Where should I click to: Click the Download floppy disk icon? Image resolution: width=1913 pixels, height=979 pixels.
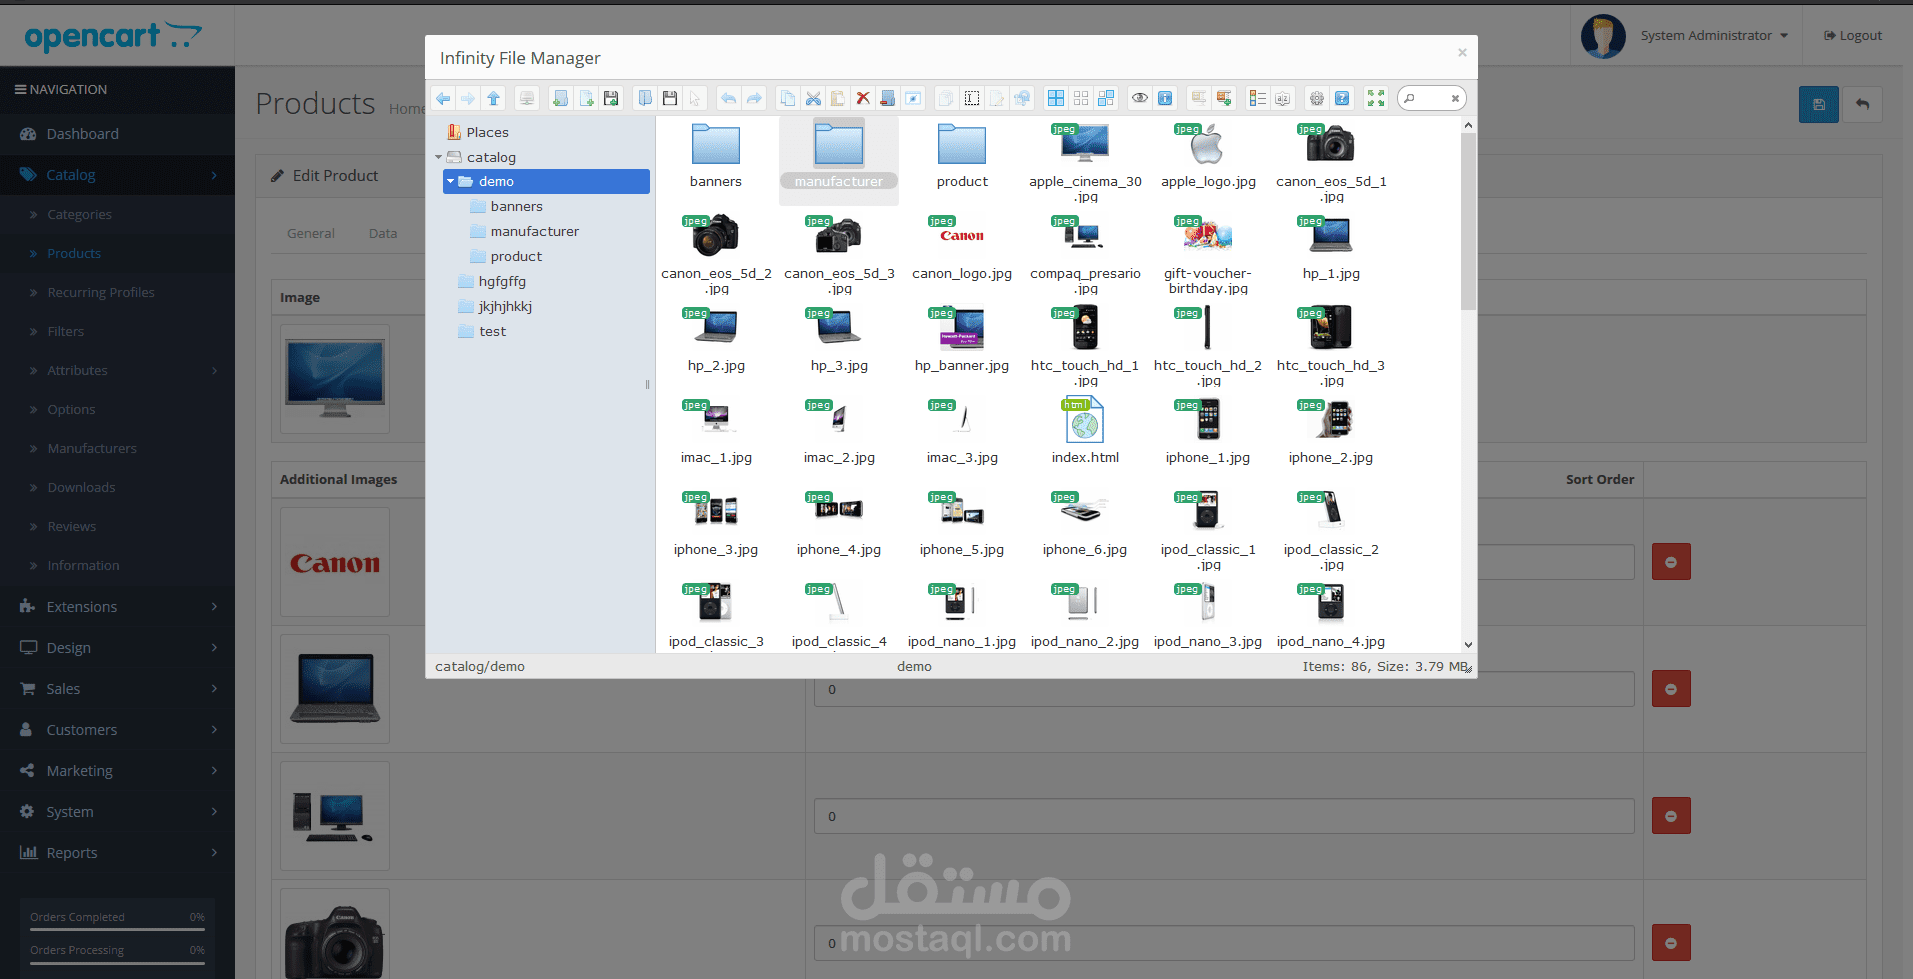point(670,98)
